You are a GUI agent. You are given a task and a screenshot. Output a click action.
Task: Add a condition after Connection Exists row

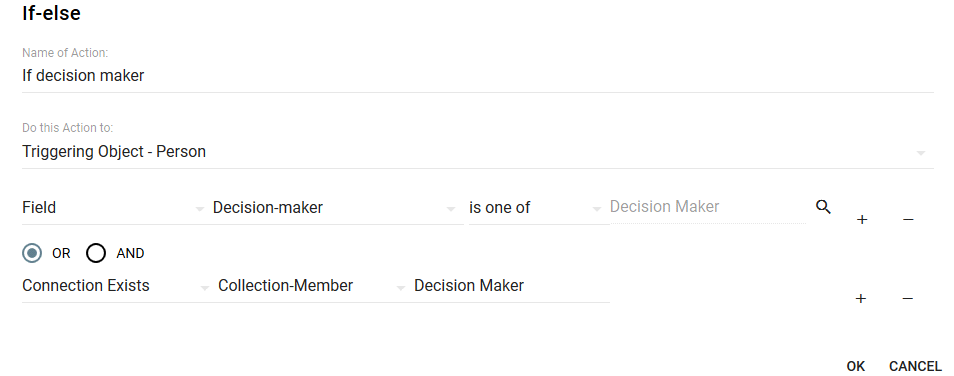click(860, 298)
